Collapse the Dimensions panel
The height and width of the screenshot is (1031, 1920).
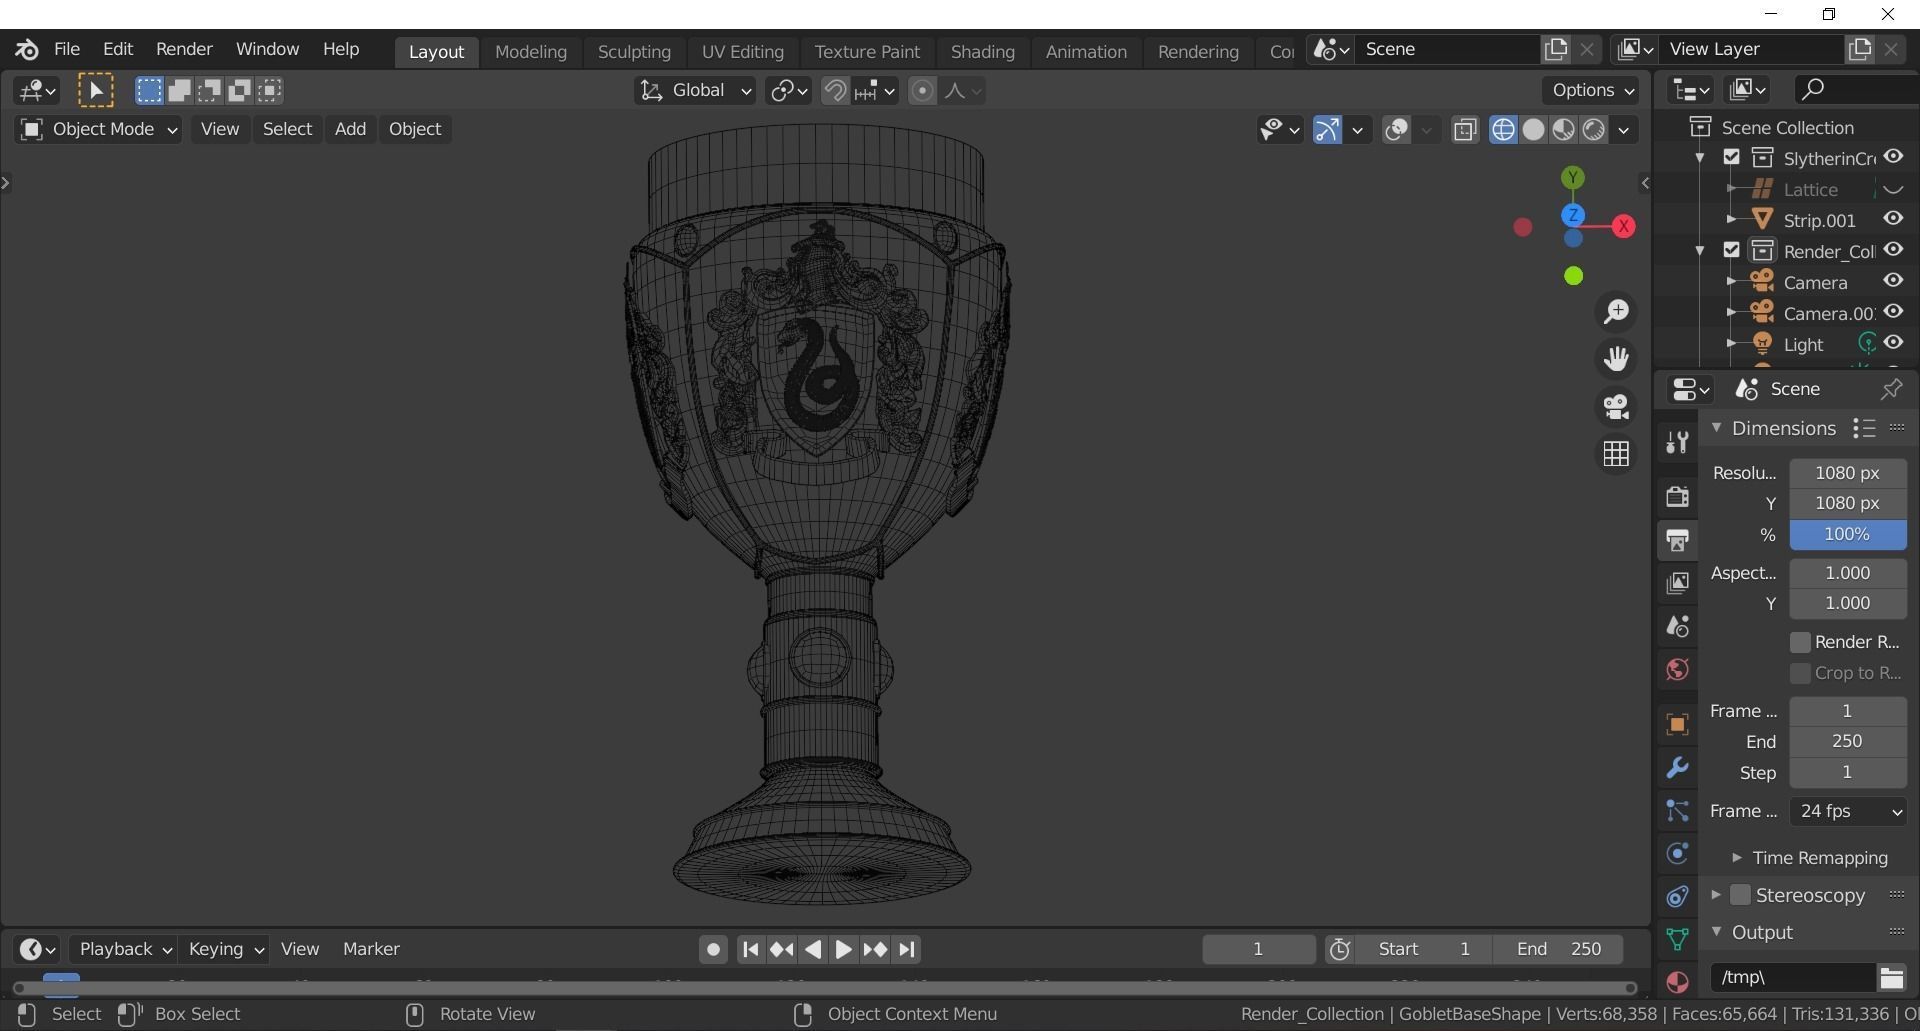pos(1716,428)
